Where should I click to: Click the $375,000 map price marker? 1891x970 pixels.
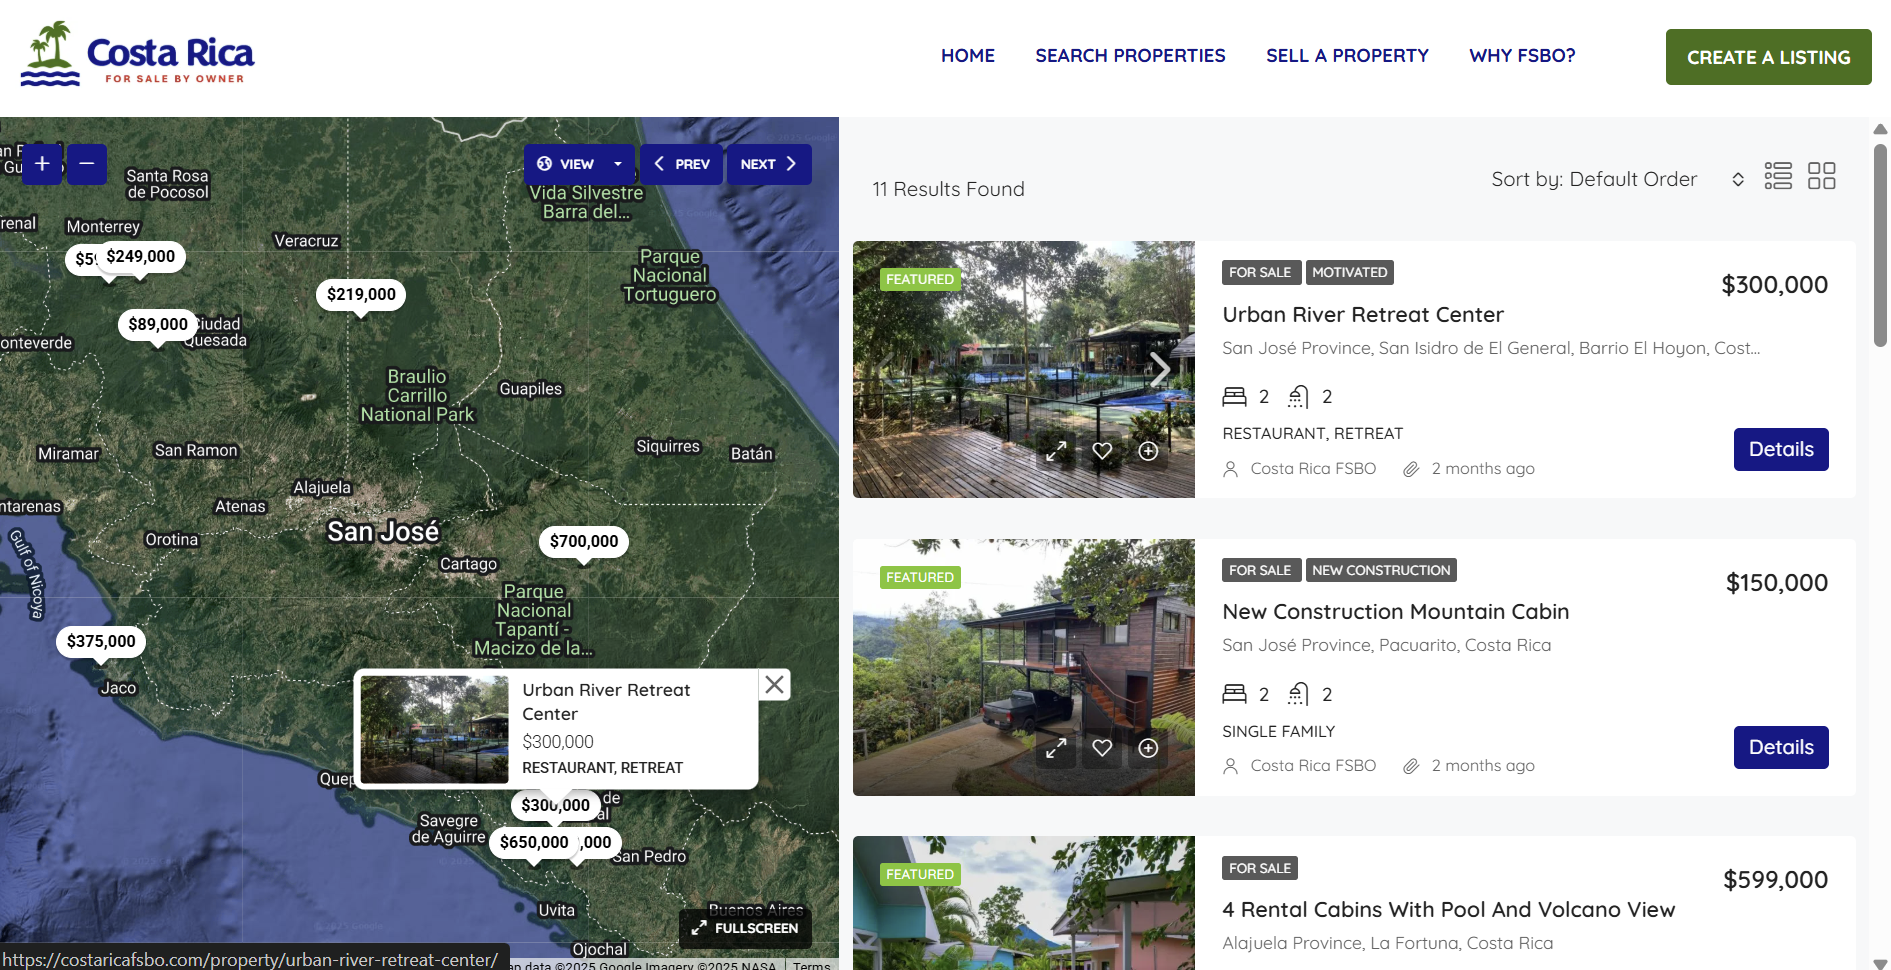point(101,641)
